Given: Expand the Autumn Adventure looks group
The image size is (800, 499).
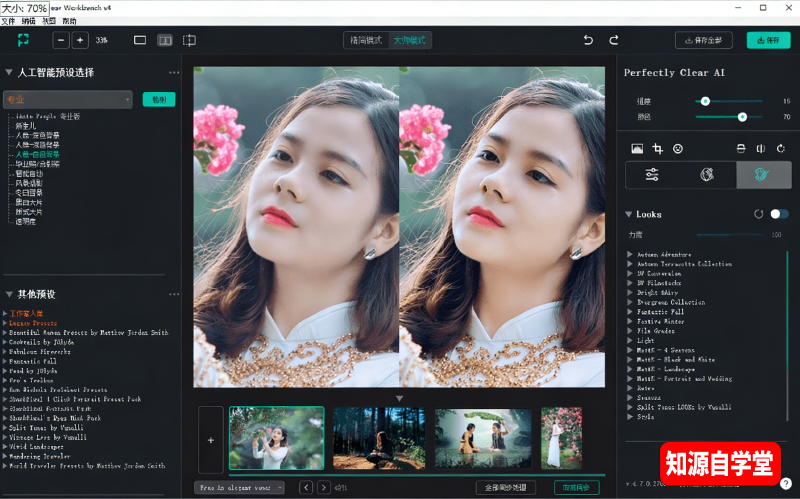Looking at the screenshot, I should pyautogui.click(x=629, y=254).
